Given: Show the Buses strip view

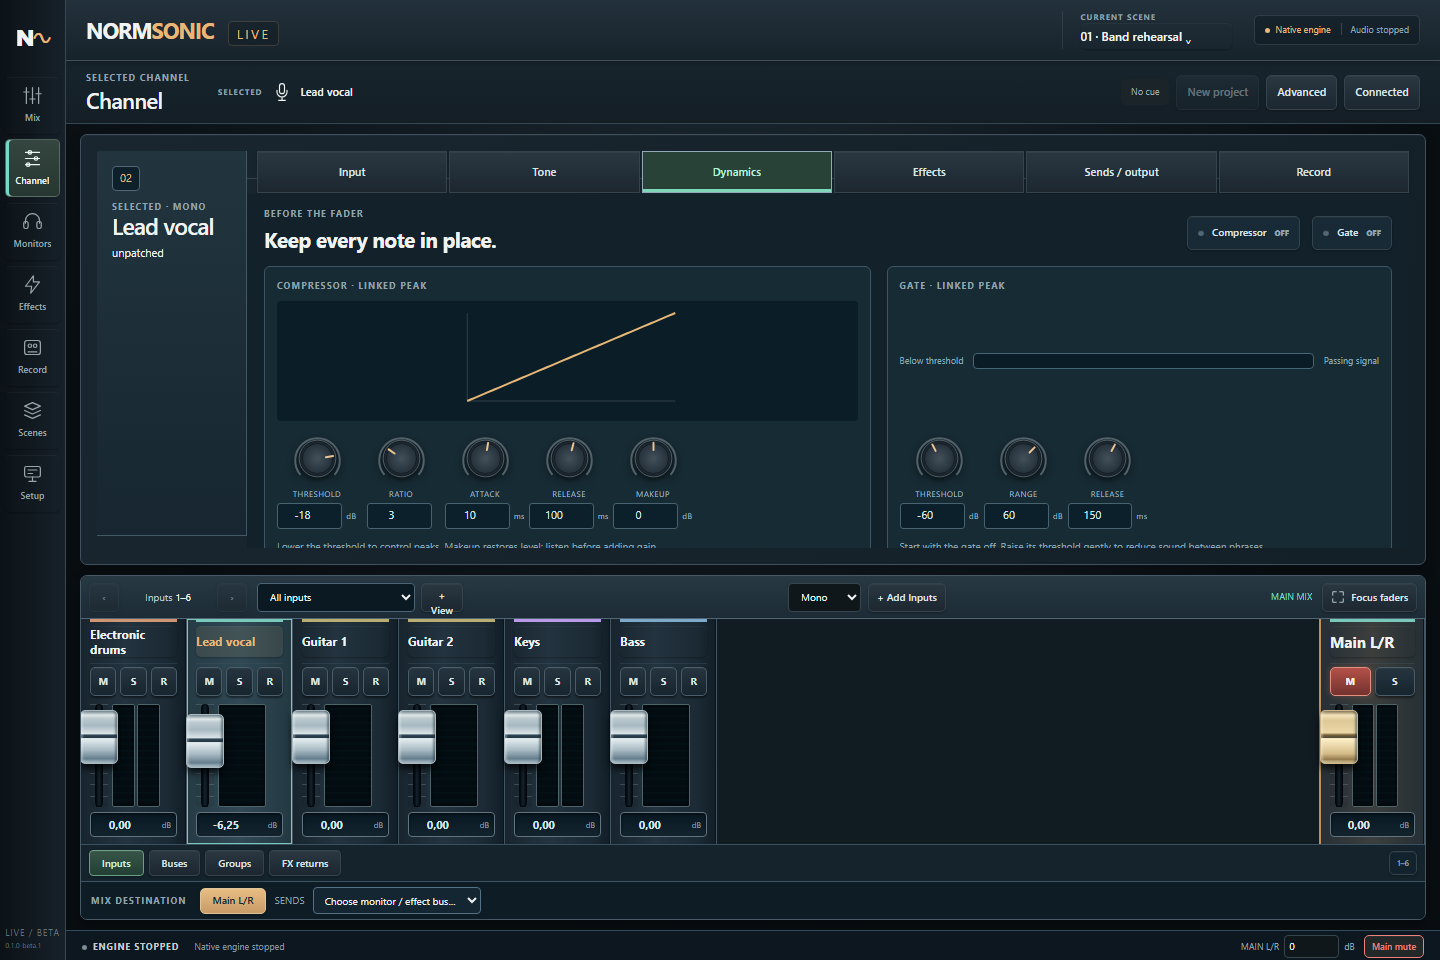Looking at the screenshot, I should pos(175,864).
